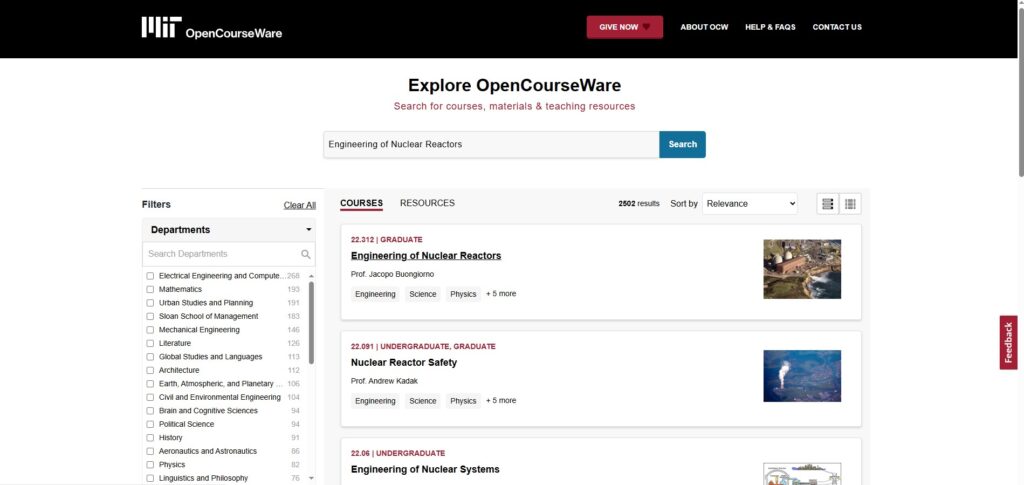Image resolution: width=1024 pixels, height=485 pixels.
Task: Tick Linguistics and Philosophy checkbox
Action: tap(150, 478)
